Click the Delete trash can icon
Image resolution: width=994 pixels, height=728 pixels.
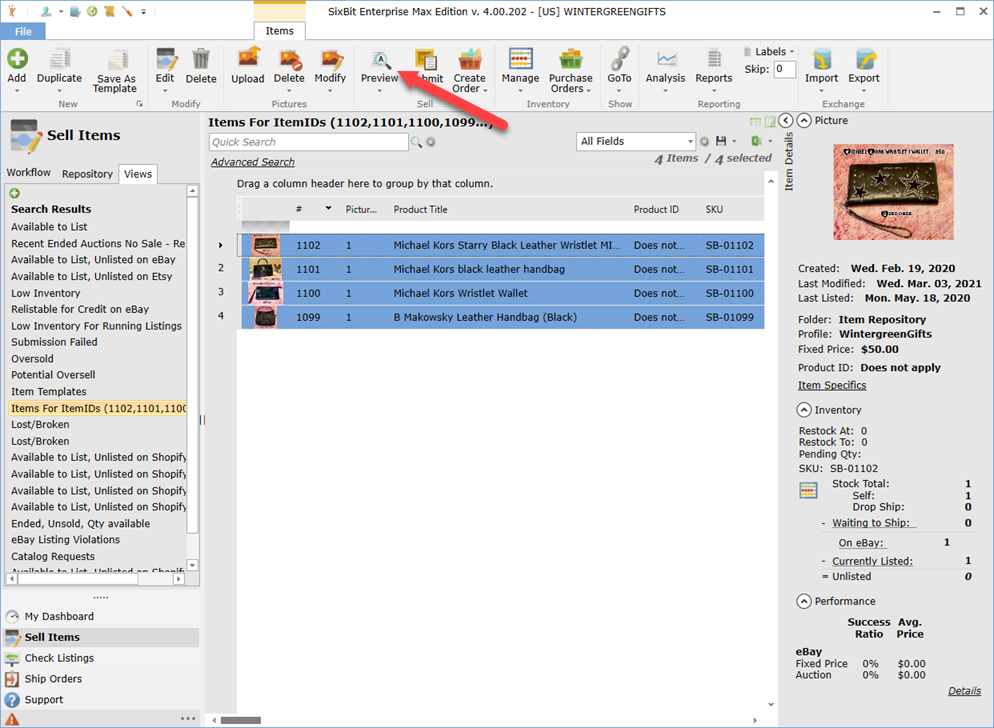tap(201, 60)
